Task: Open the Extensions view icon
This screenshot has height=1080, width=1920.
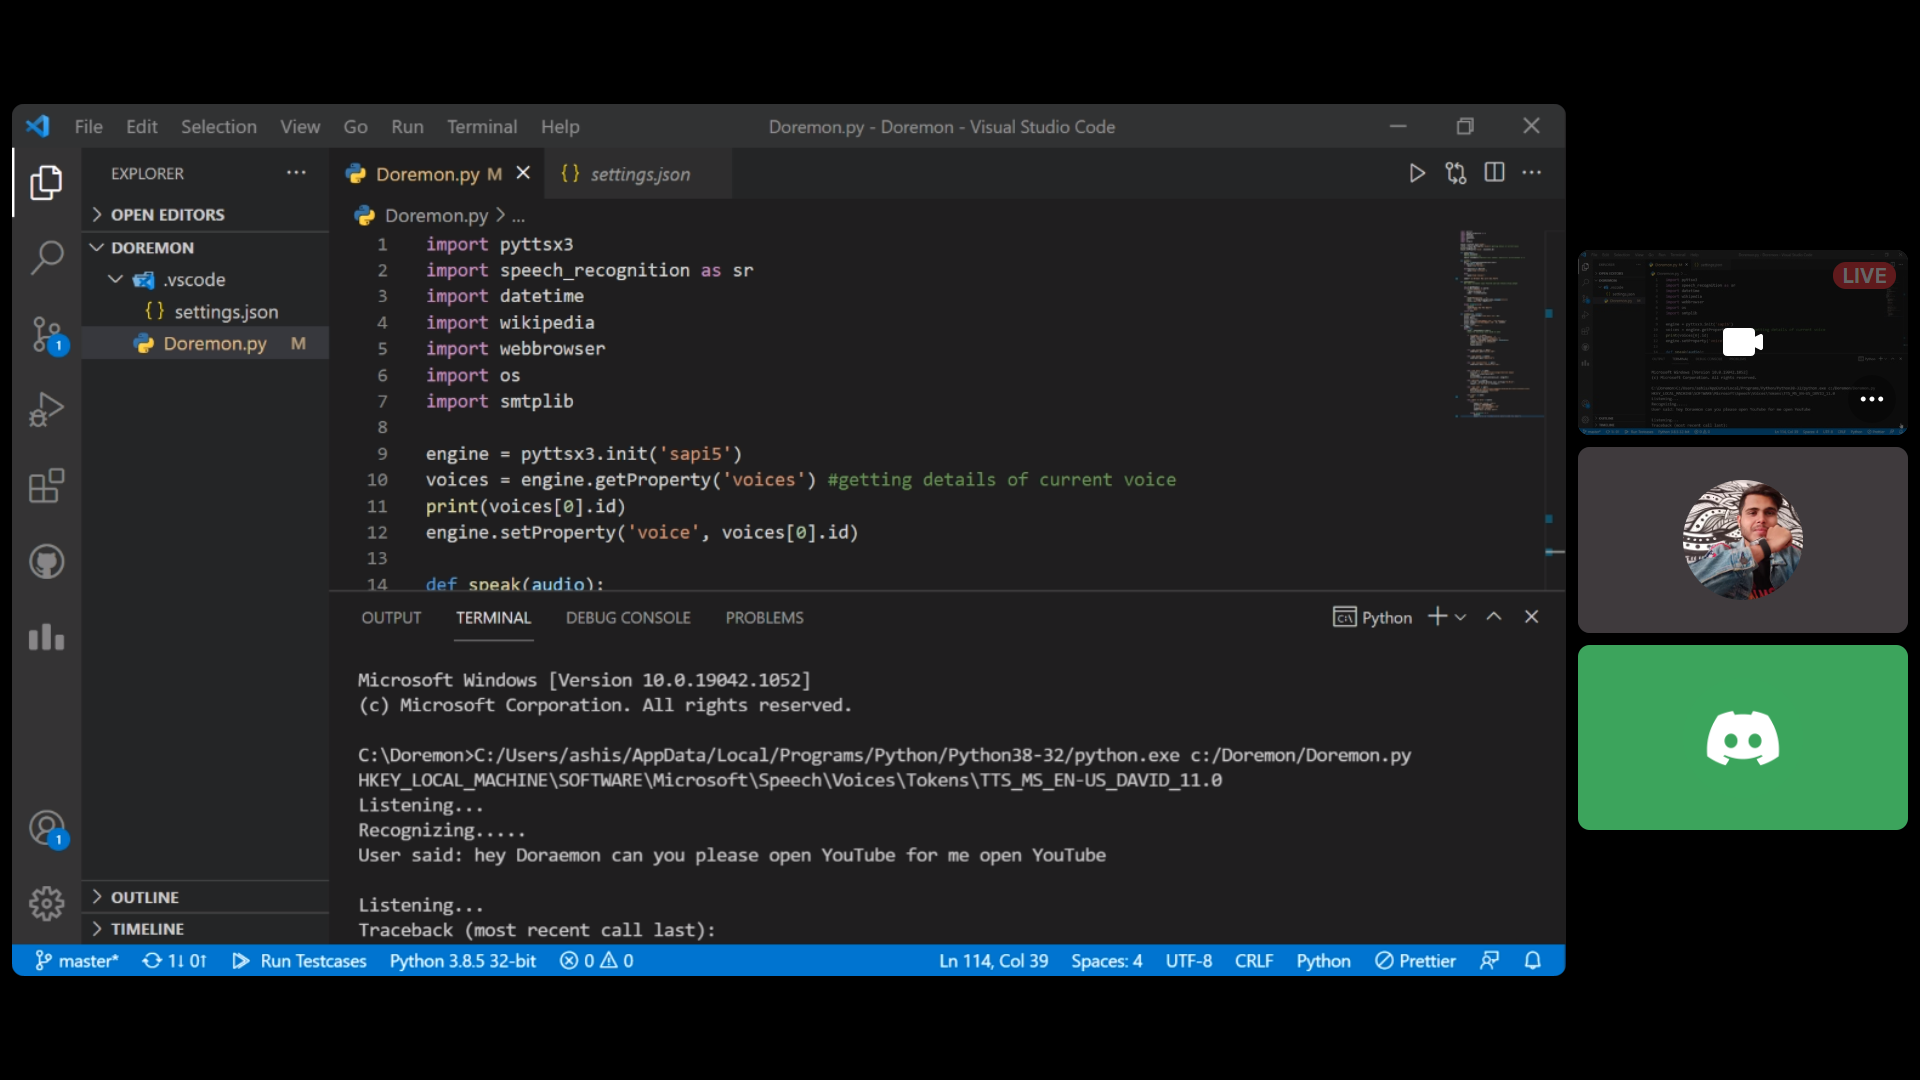Action: (46, 486)
